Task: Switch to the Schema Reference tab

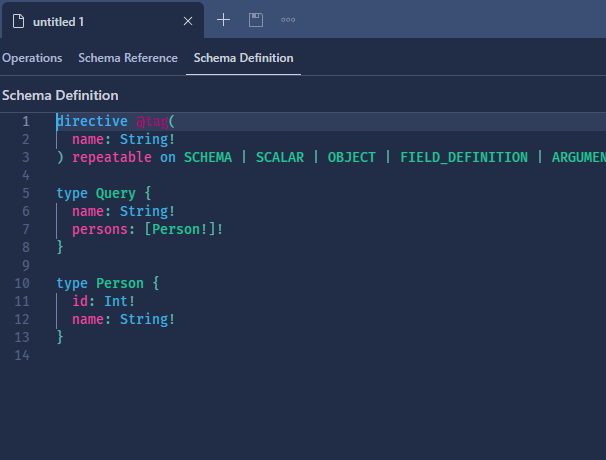Action: (128, 58)
